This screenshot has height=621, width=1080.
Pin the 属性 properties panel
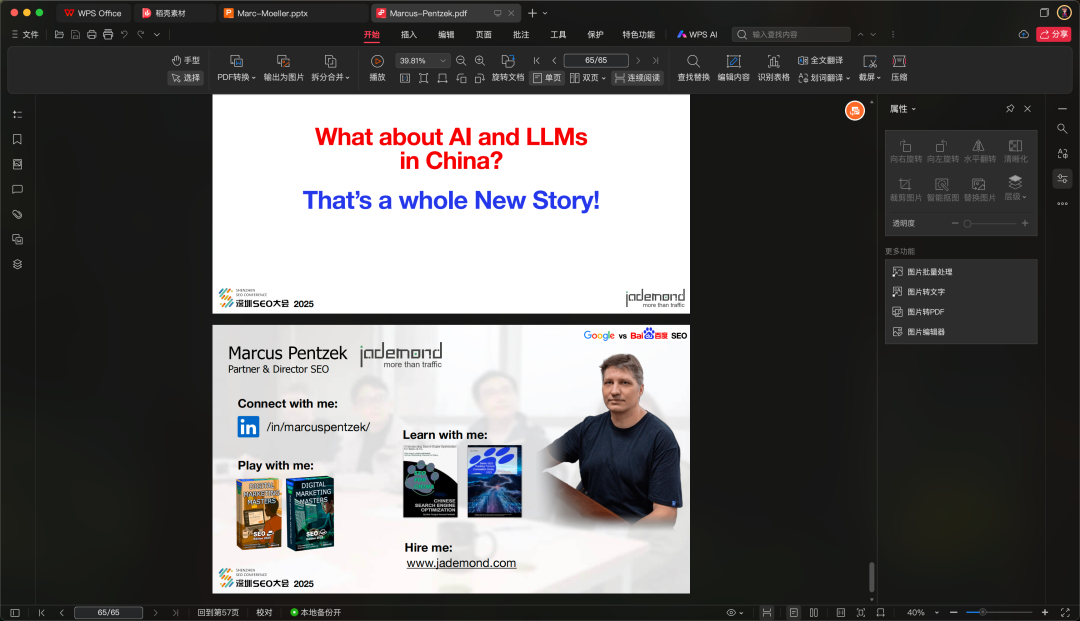[x=1010, y=109]
